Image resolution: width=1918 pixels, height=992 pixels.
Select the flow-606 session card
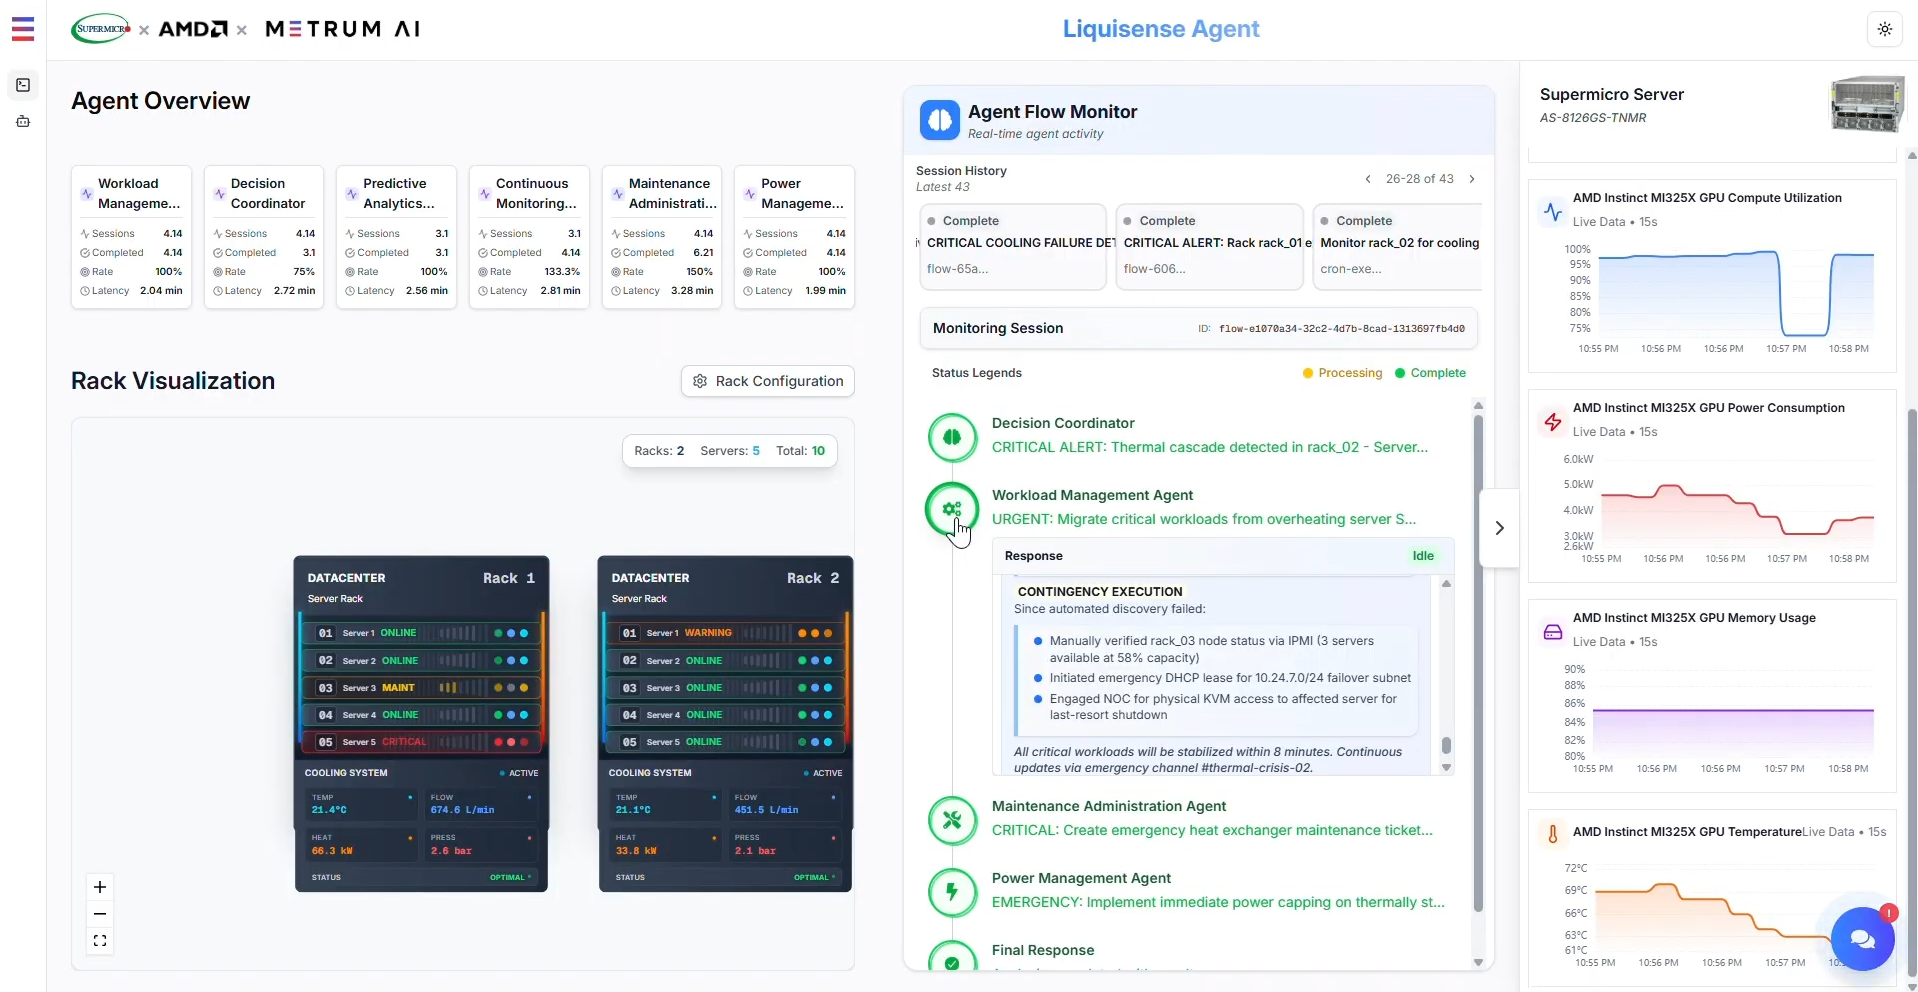point(1210,246)
